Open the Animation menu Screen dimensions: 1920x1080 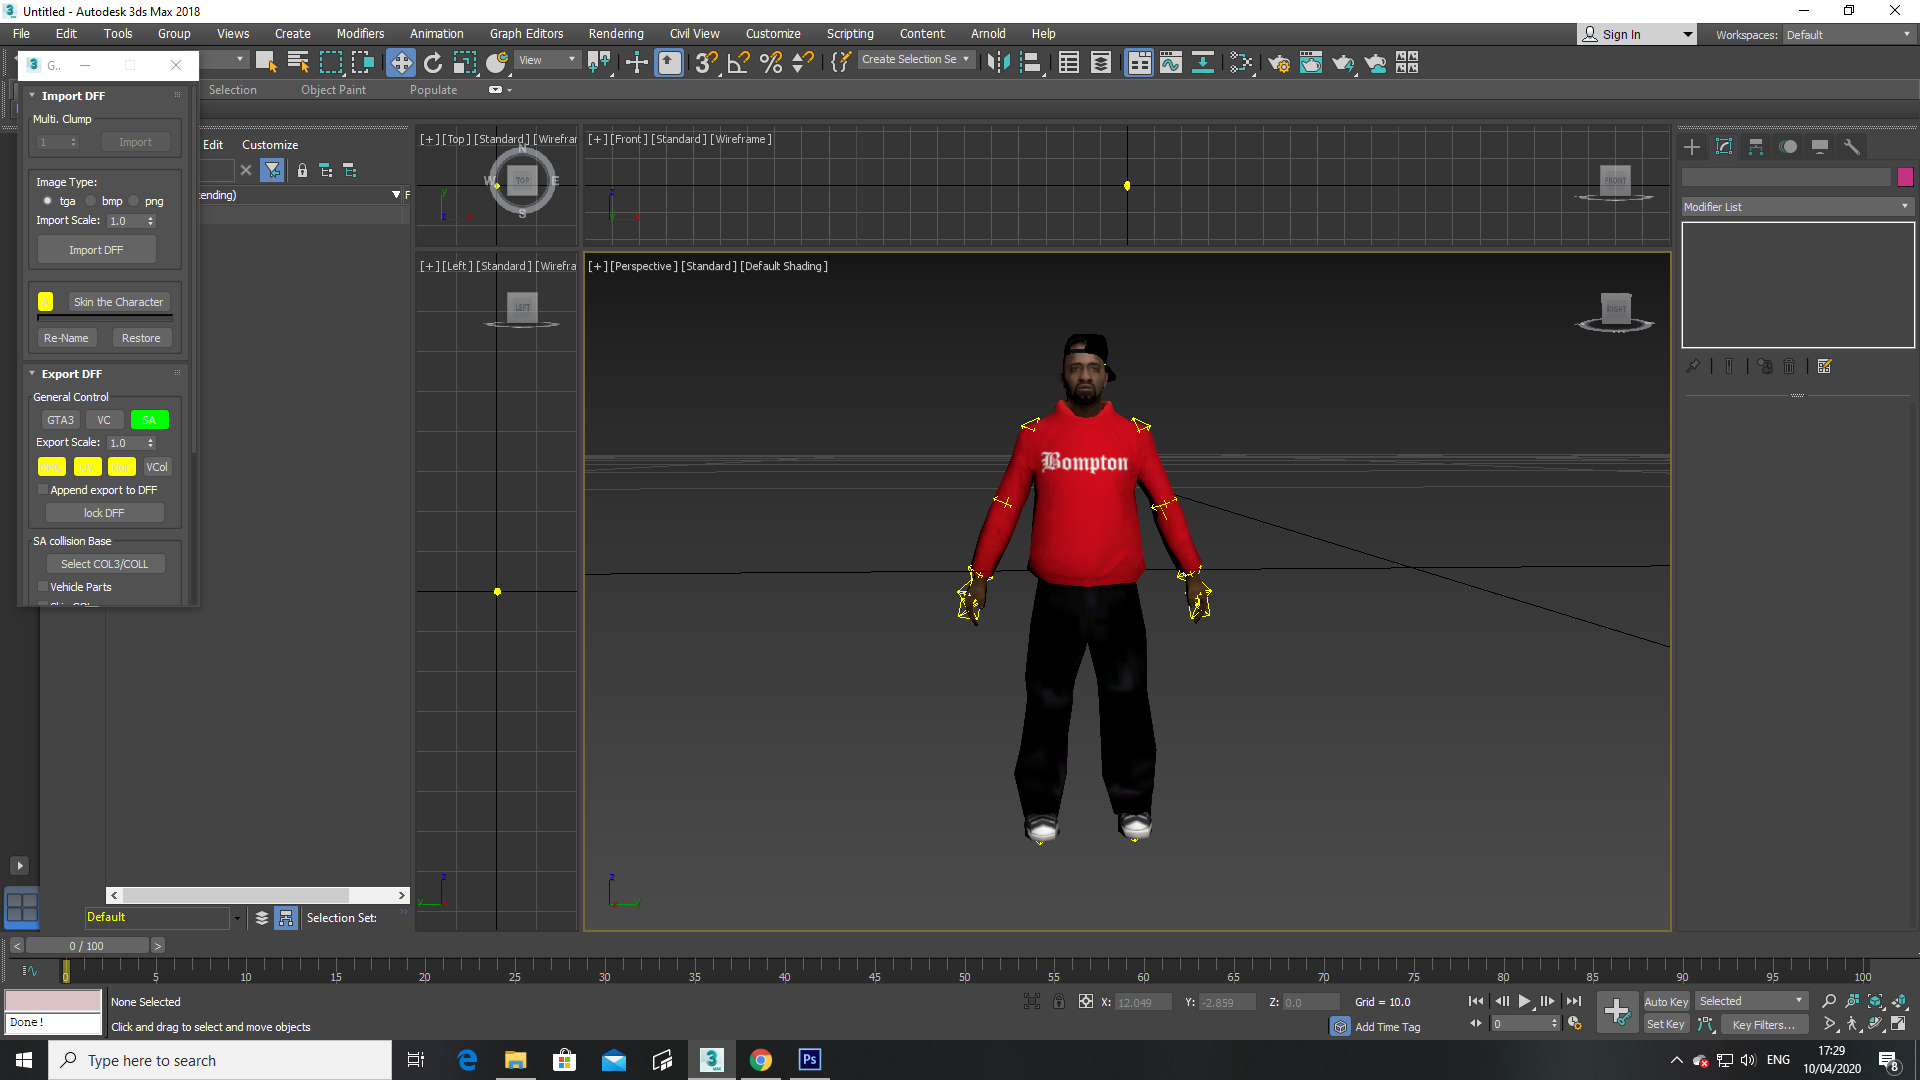(x=437, y=34)
